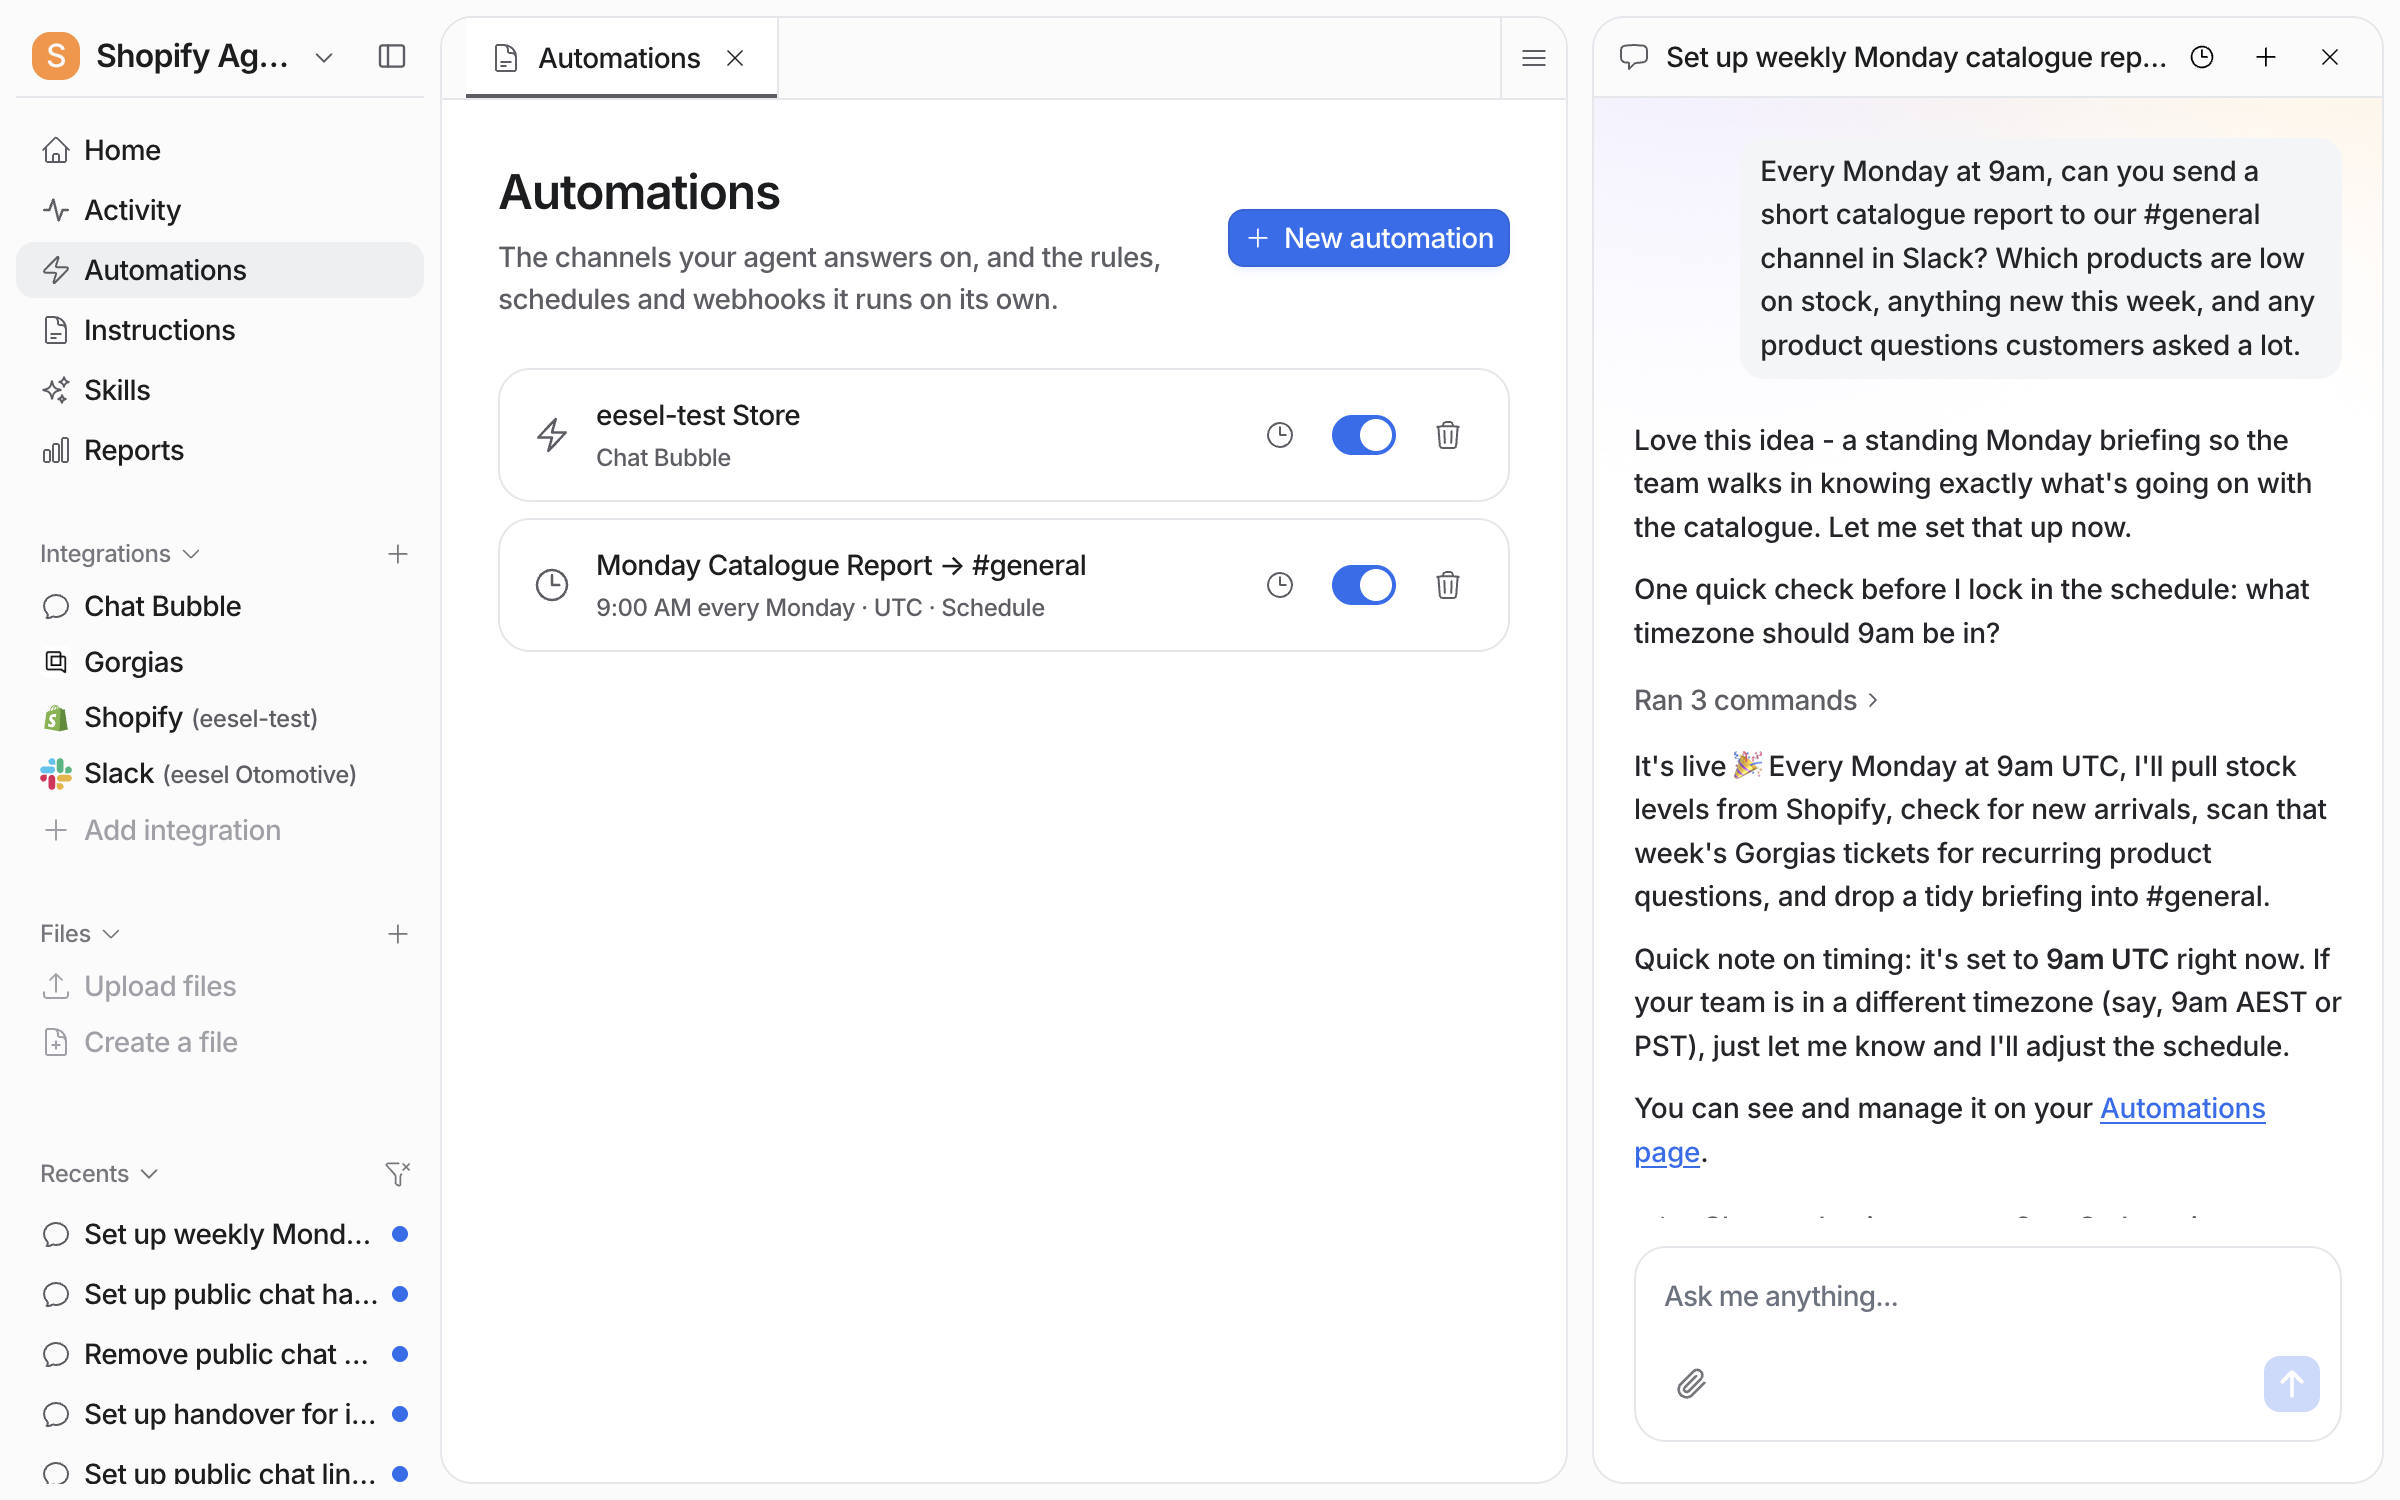Click plus icon next to Files

398,934
